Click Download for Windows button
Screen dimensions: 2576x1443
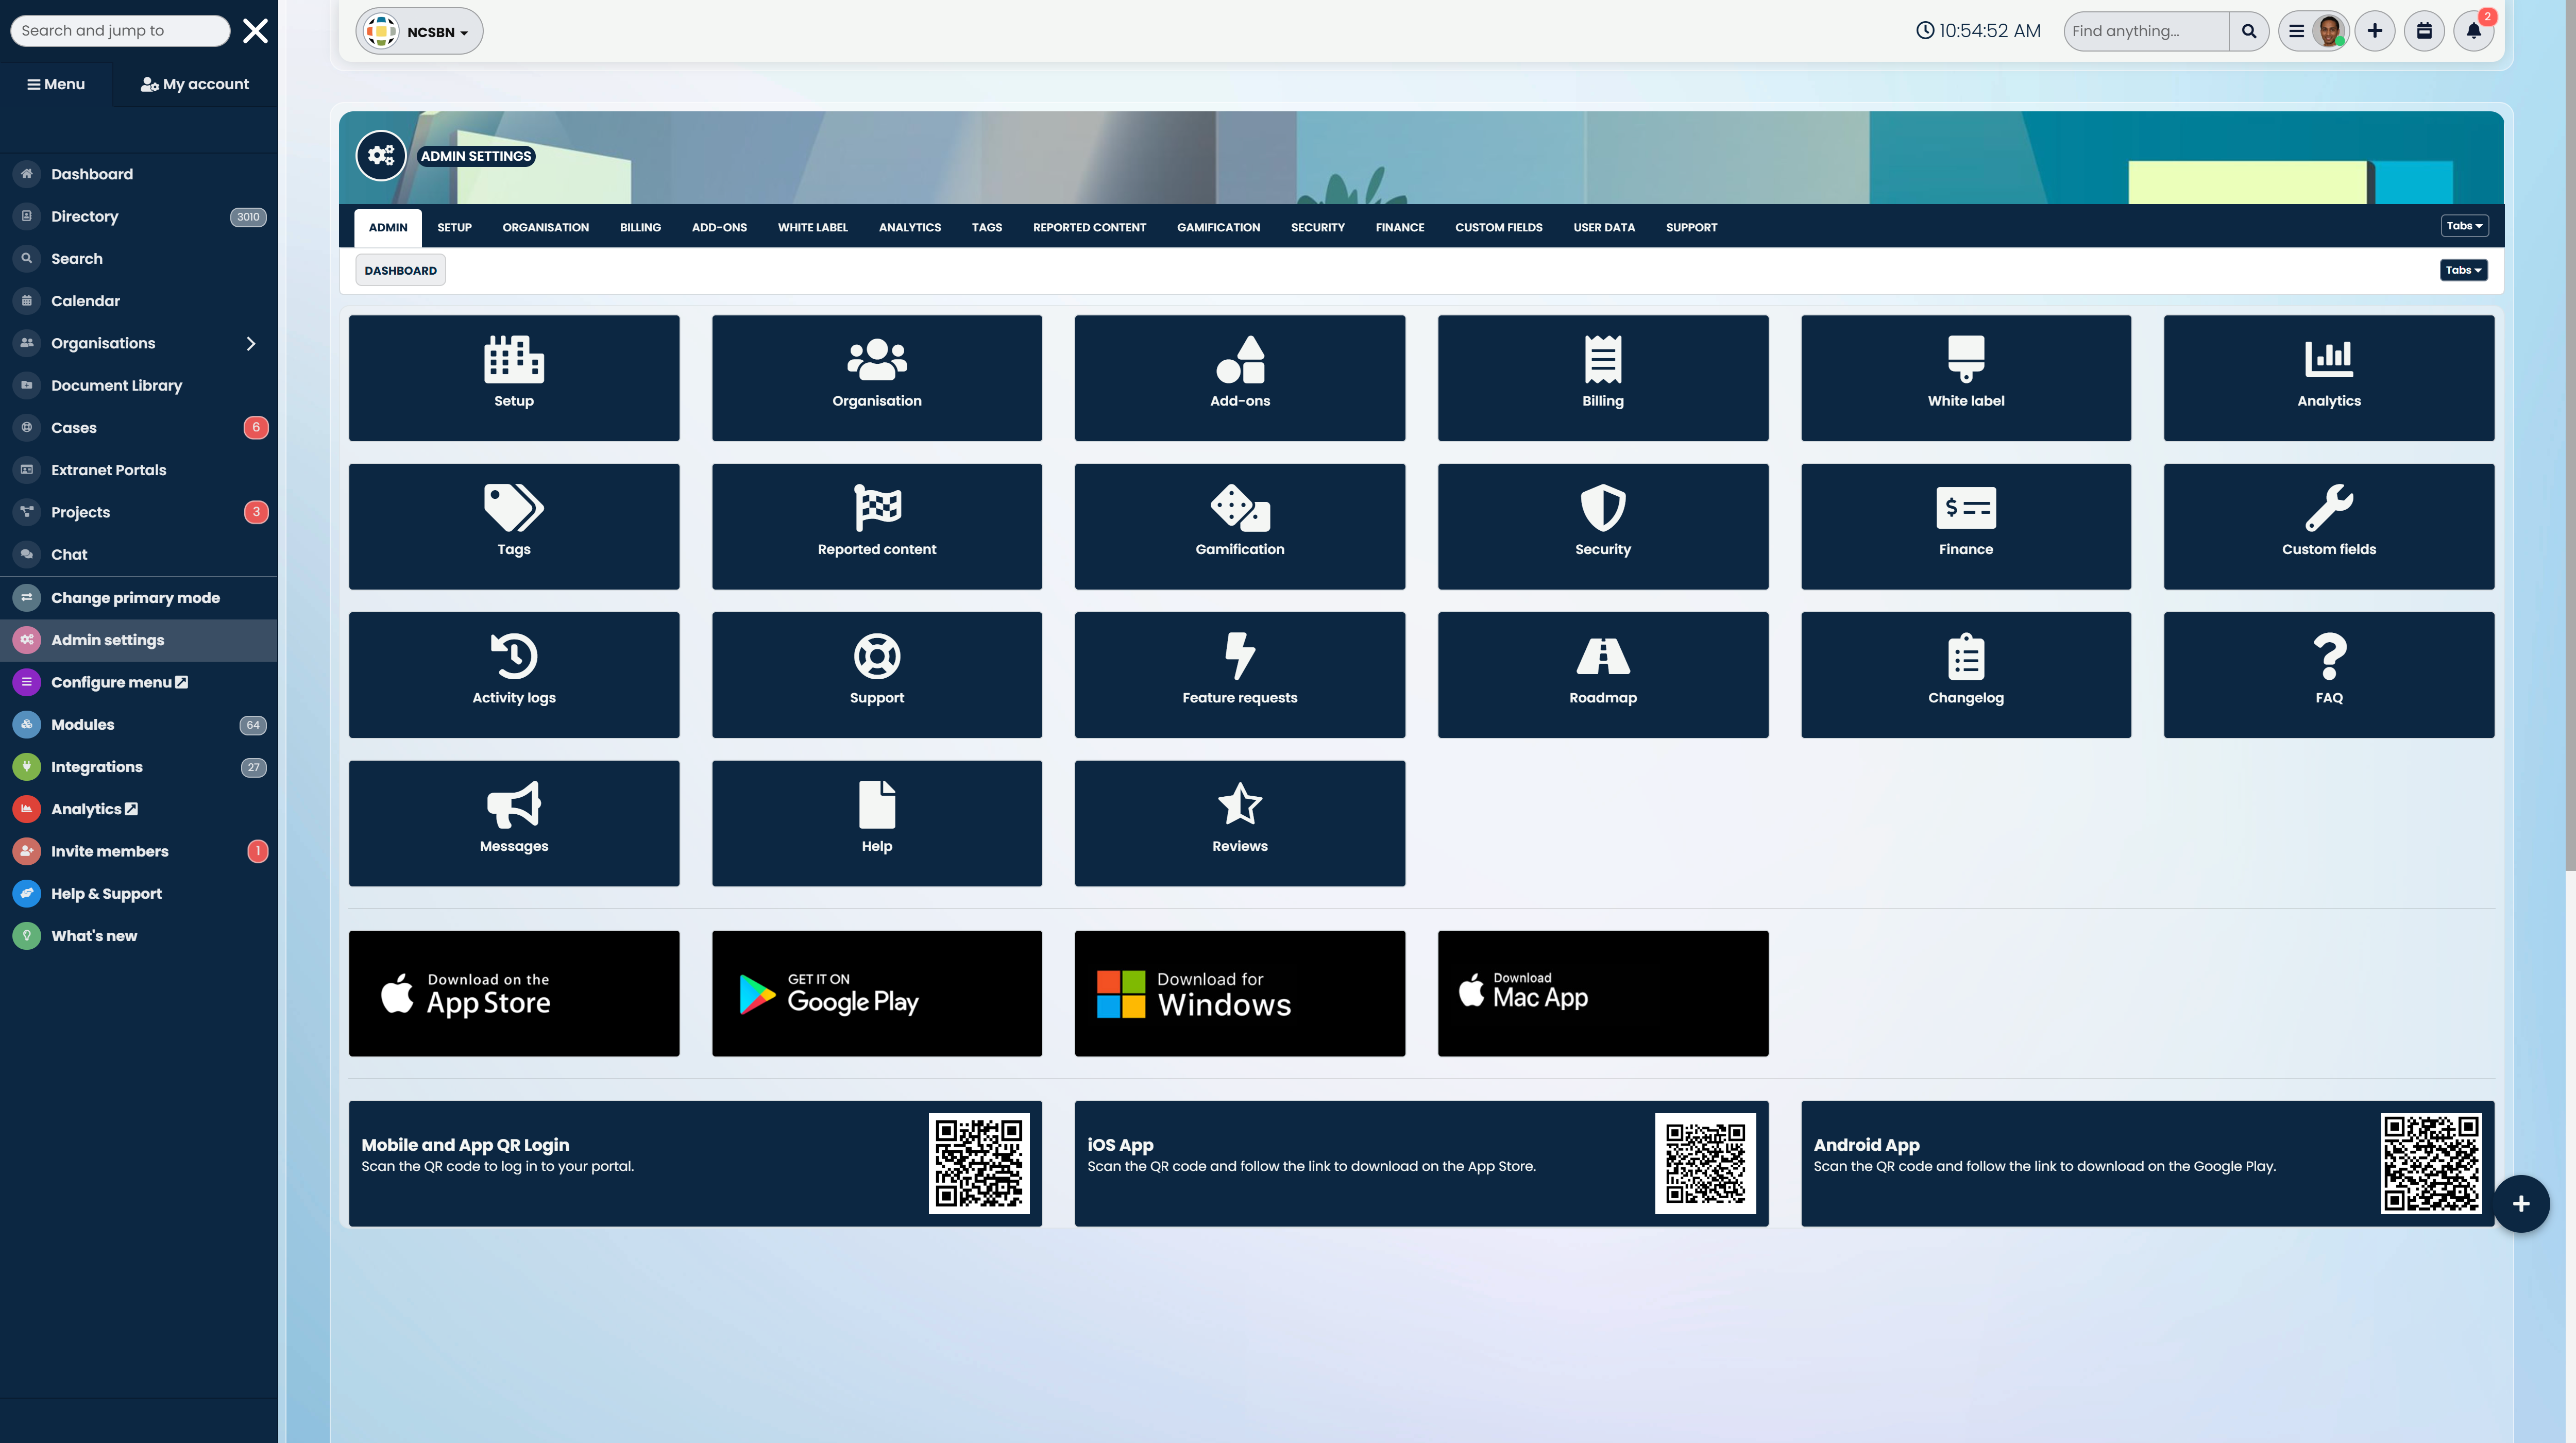point(1240,993)
